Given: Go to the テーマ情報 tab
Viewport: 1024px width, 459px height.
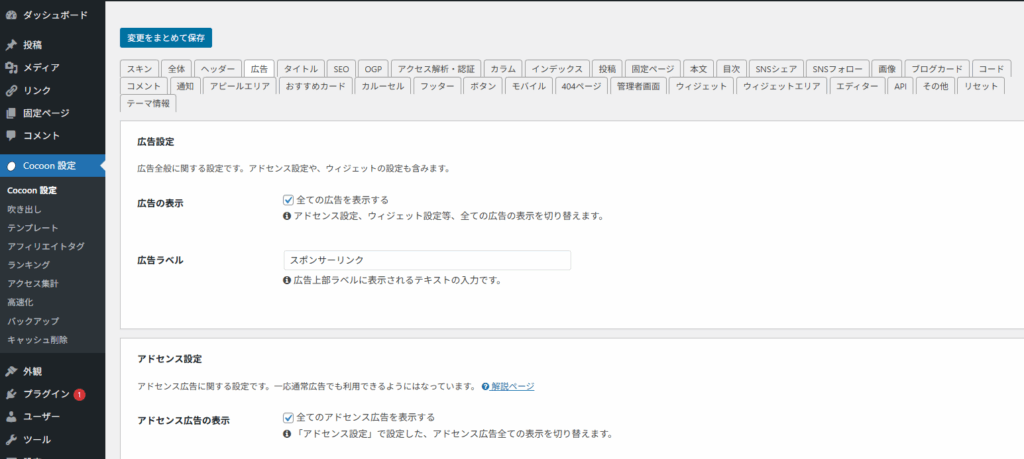Looking at the screenshot, I should [x=147, y=103].
